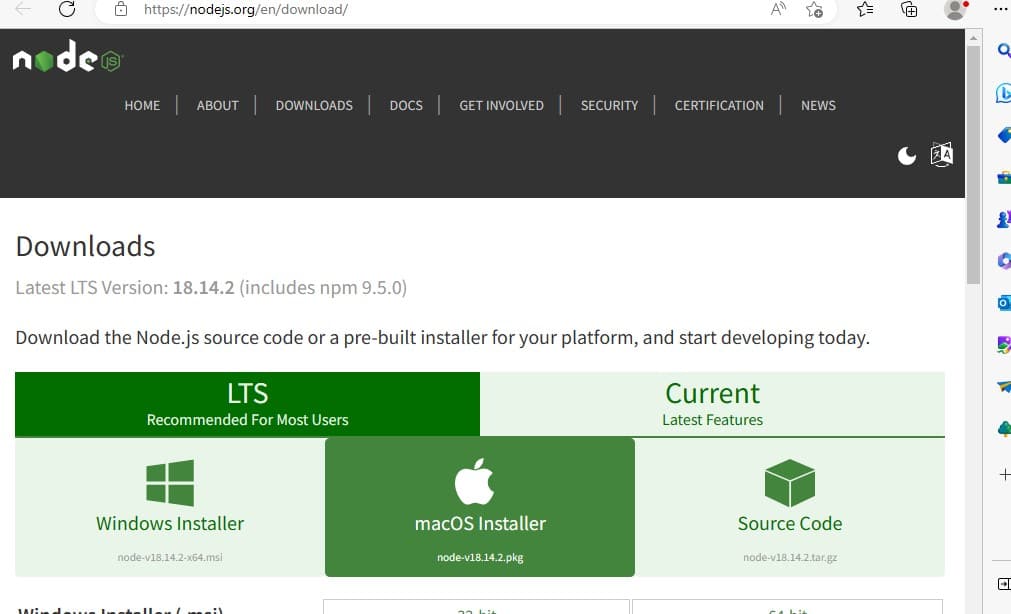This screenshot has height=614, width=1011.
Task: Click the Node.js logo
Action: (x=67, y=57)
